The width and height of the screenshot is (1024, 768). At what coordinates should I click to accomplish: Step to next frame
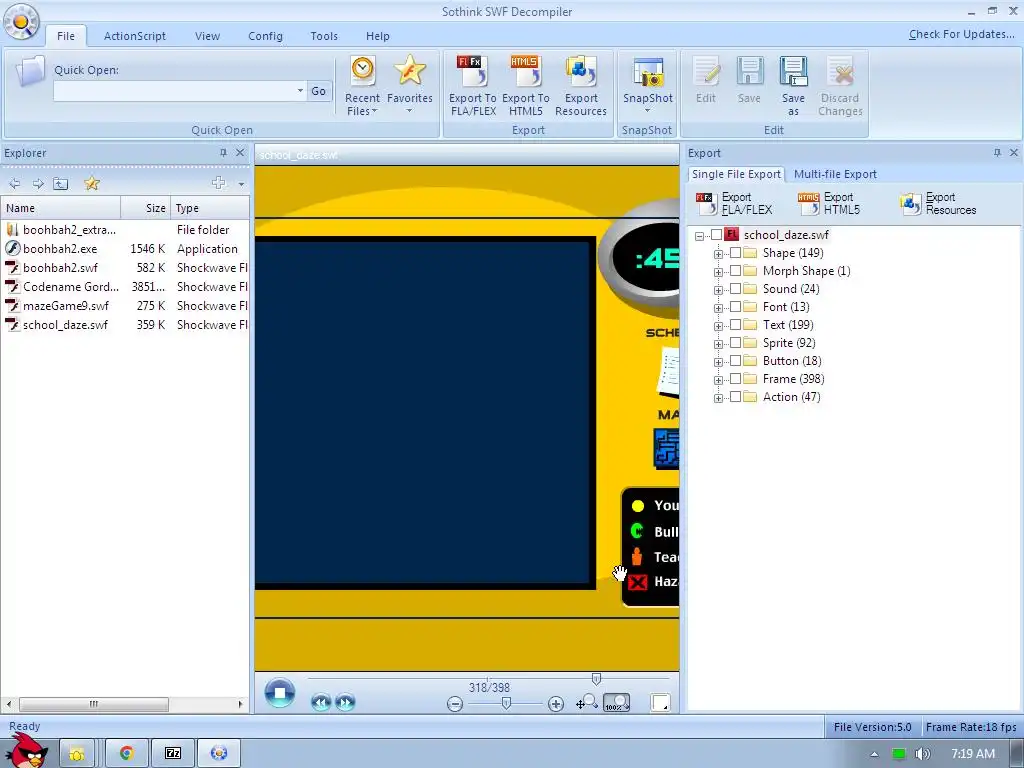[x=345, y=703]
